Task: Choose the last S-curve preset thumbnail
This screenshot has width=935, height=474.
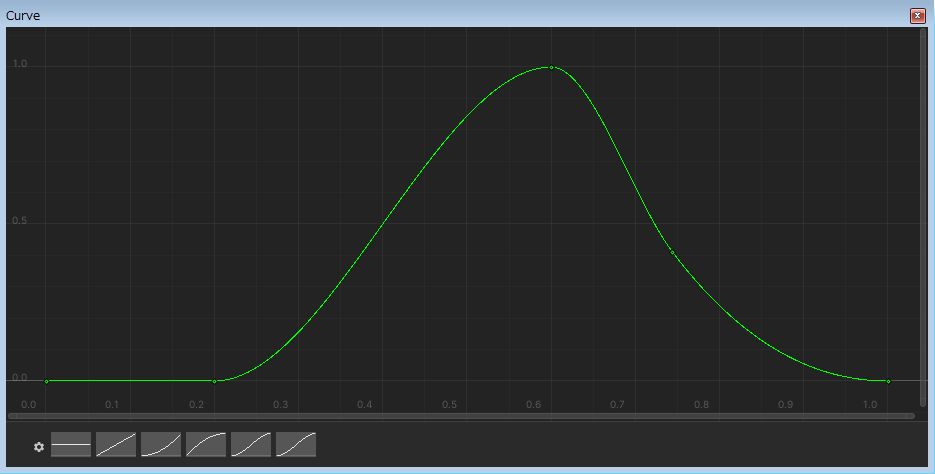Action: pos(296,444)
